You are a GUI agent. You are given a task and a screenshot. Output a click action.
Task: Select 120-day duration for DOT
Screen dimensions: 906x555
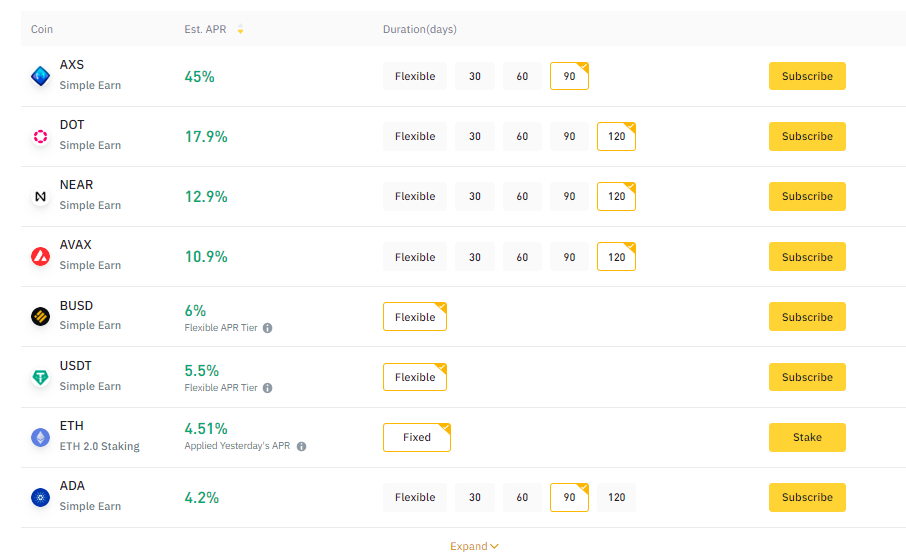click(617, 136)
